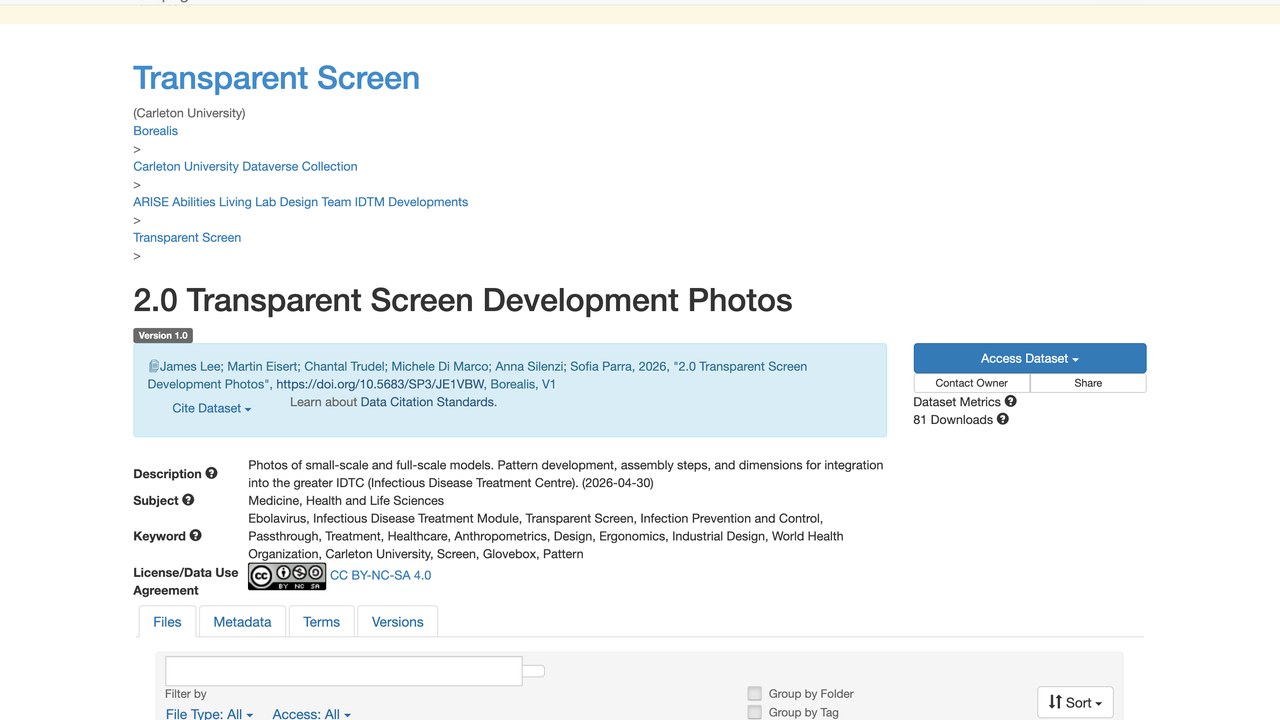Open the Access: All filter dropdown
This screenshot has width=1280, height=720.
[312, 714]
